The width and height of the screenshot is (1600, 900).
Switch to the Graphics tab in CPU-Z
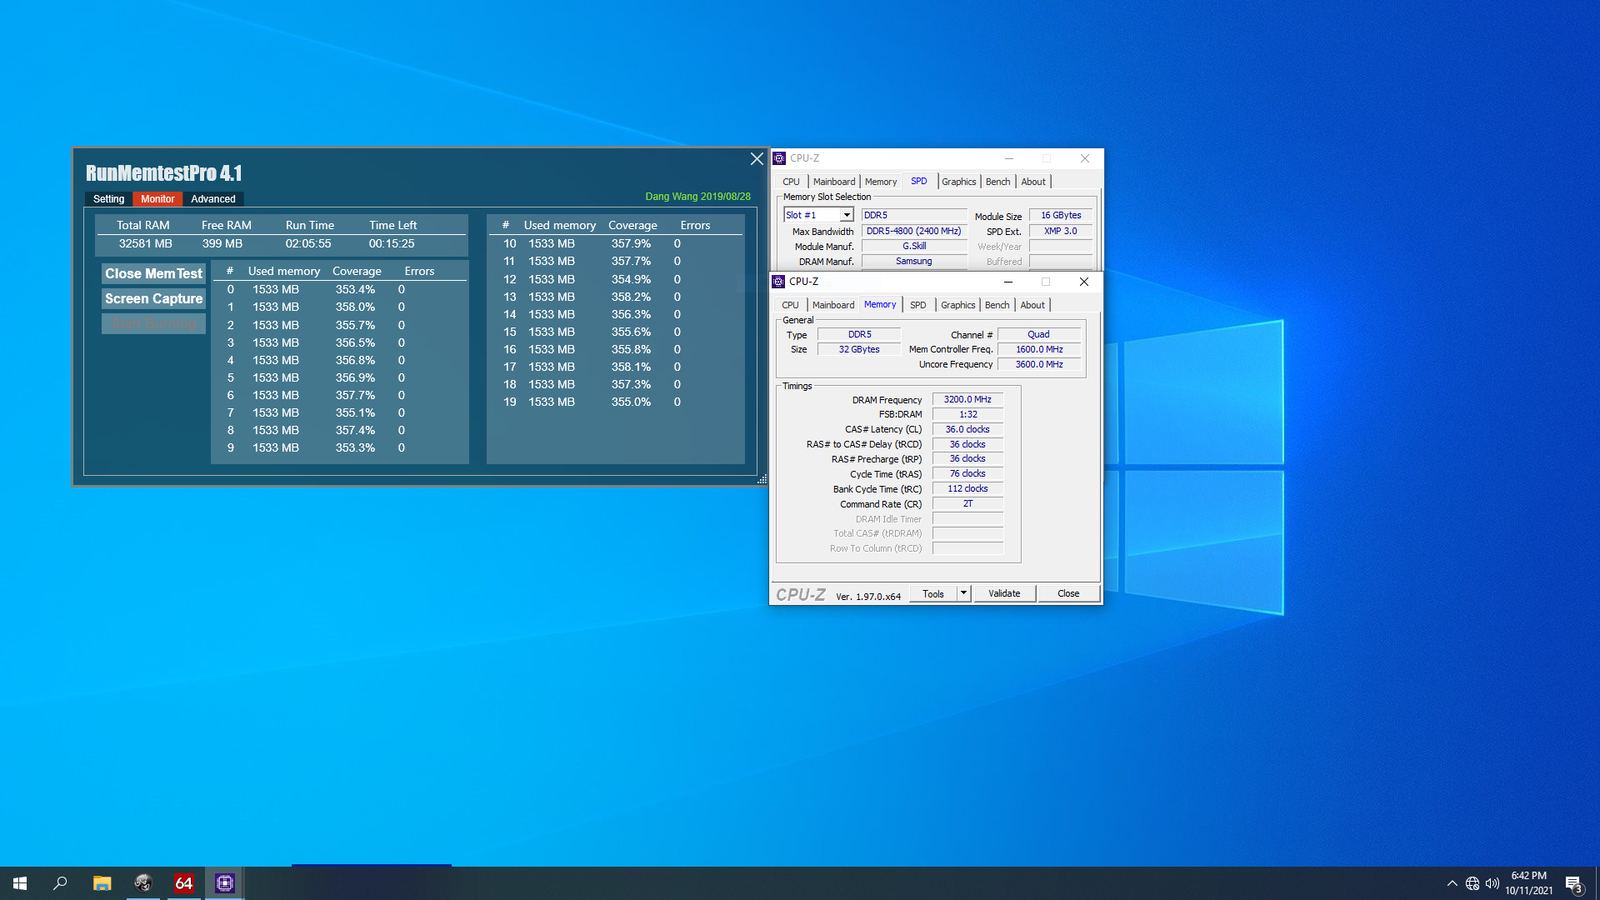pos(957,304)
